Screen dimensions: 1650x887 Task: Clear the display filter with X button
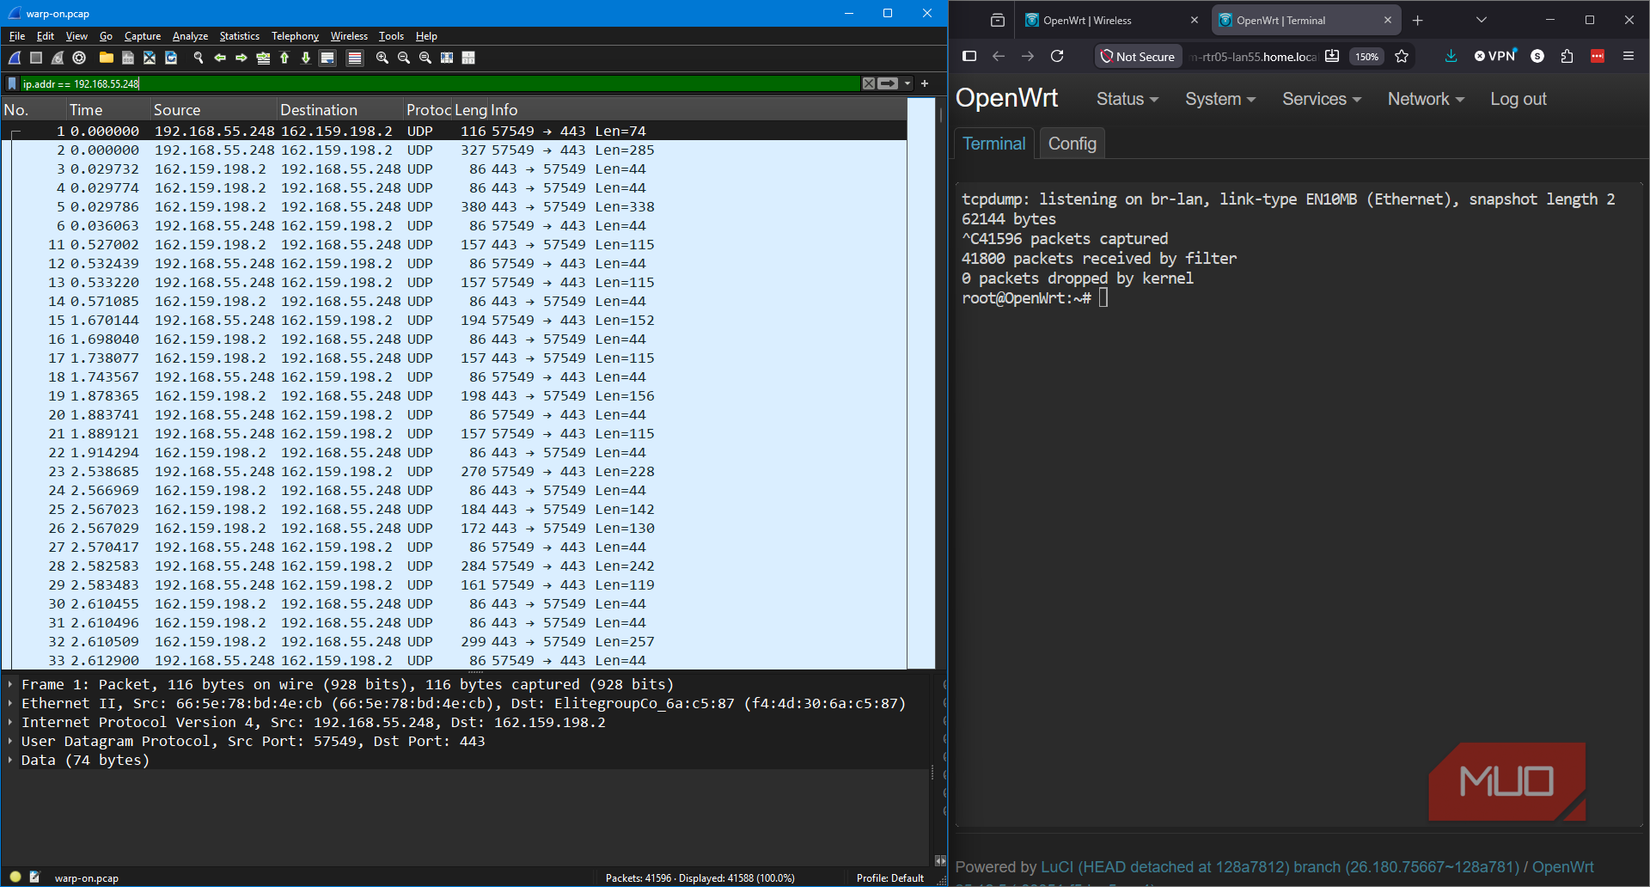point(868,84)
